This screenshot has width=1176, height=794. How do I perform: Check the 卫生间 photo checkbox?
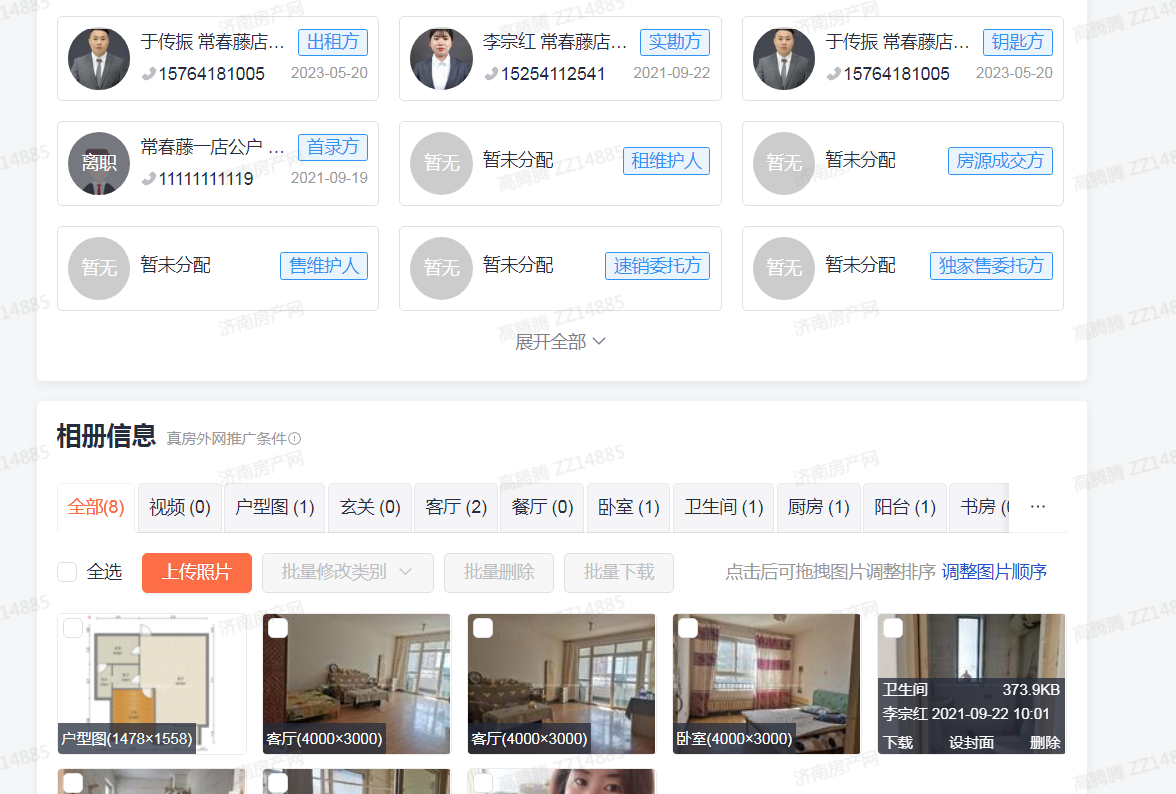tap(892, 628)
